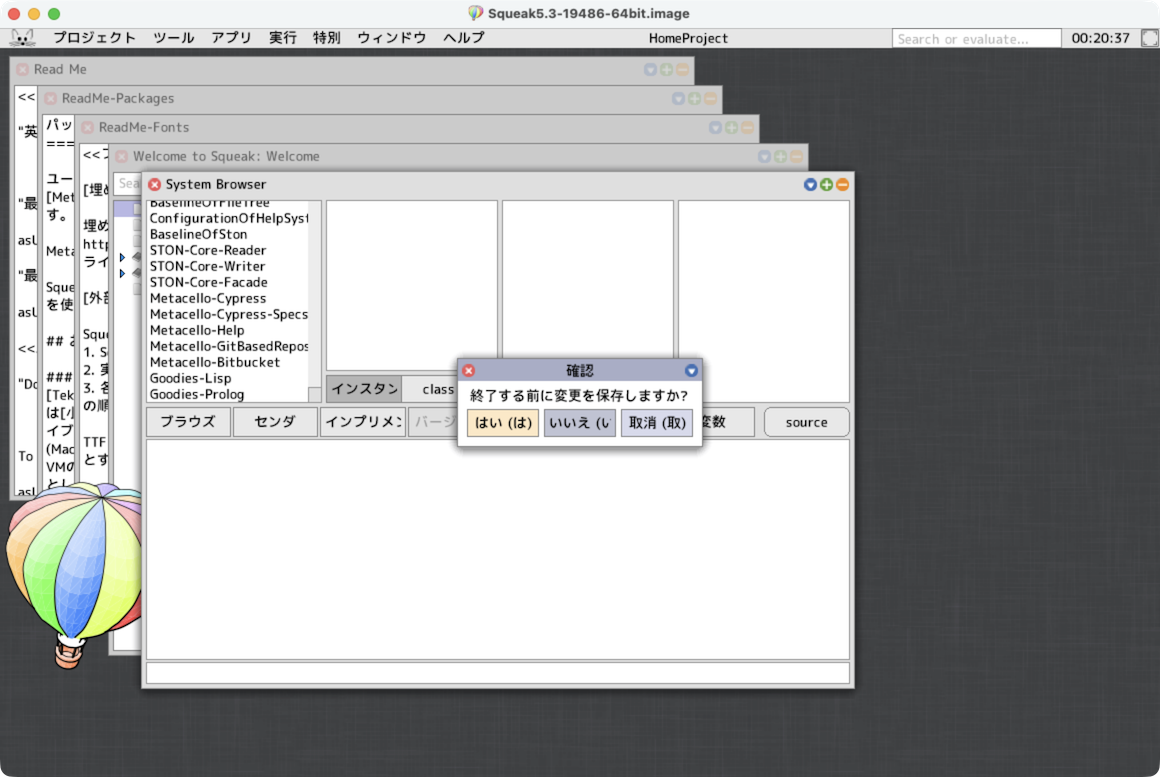This screenshot has height=777, width=1160.
Task: Click はい to save changes
Action: [x=503, y=423]
